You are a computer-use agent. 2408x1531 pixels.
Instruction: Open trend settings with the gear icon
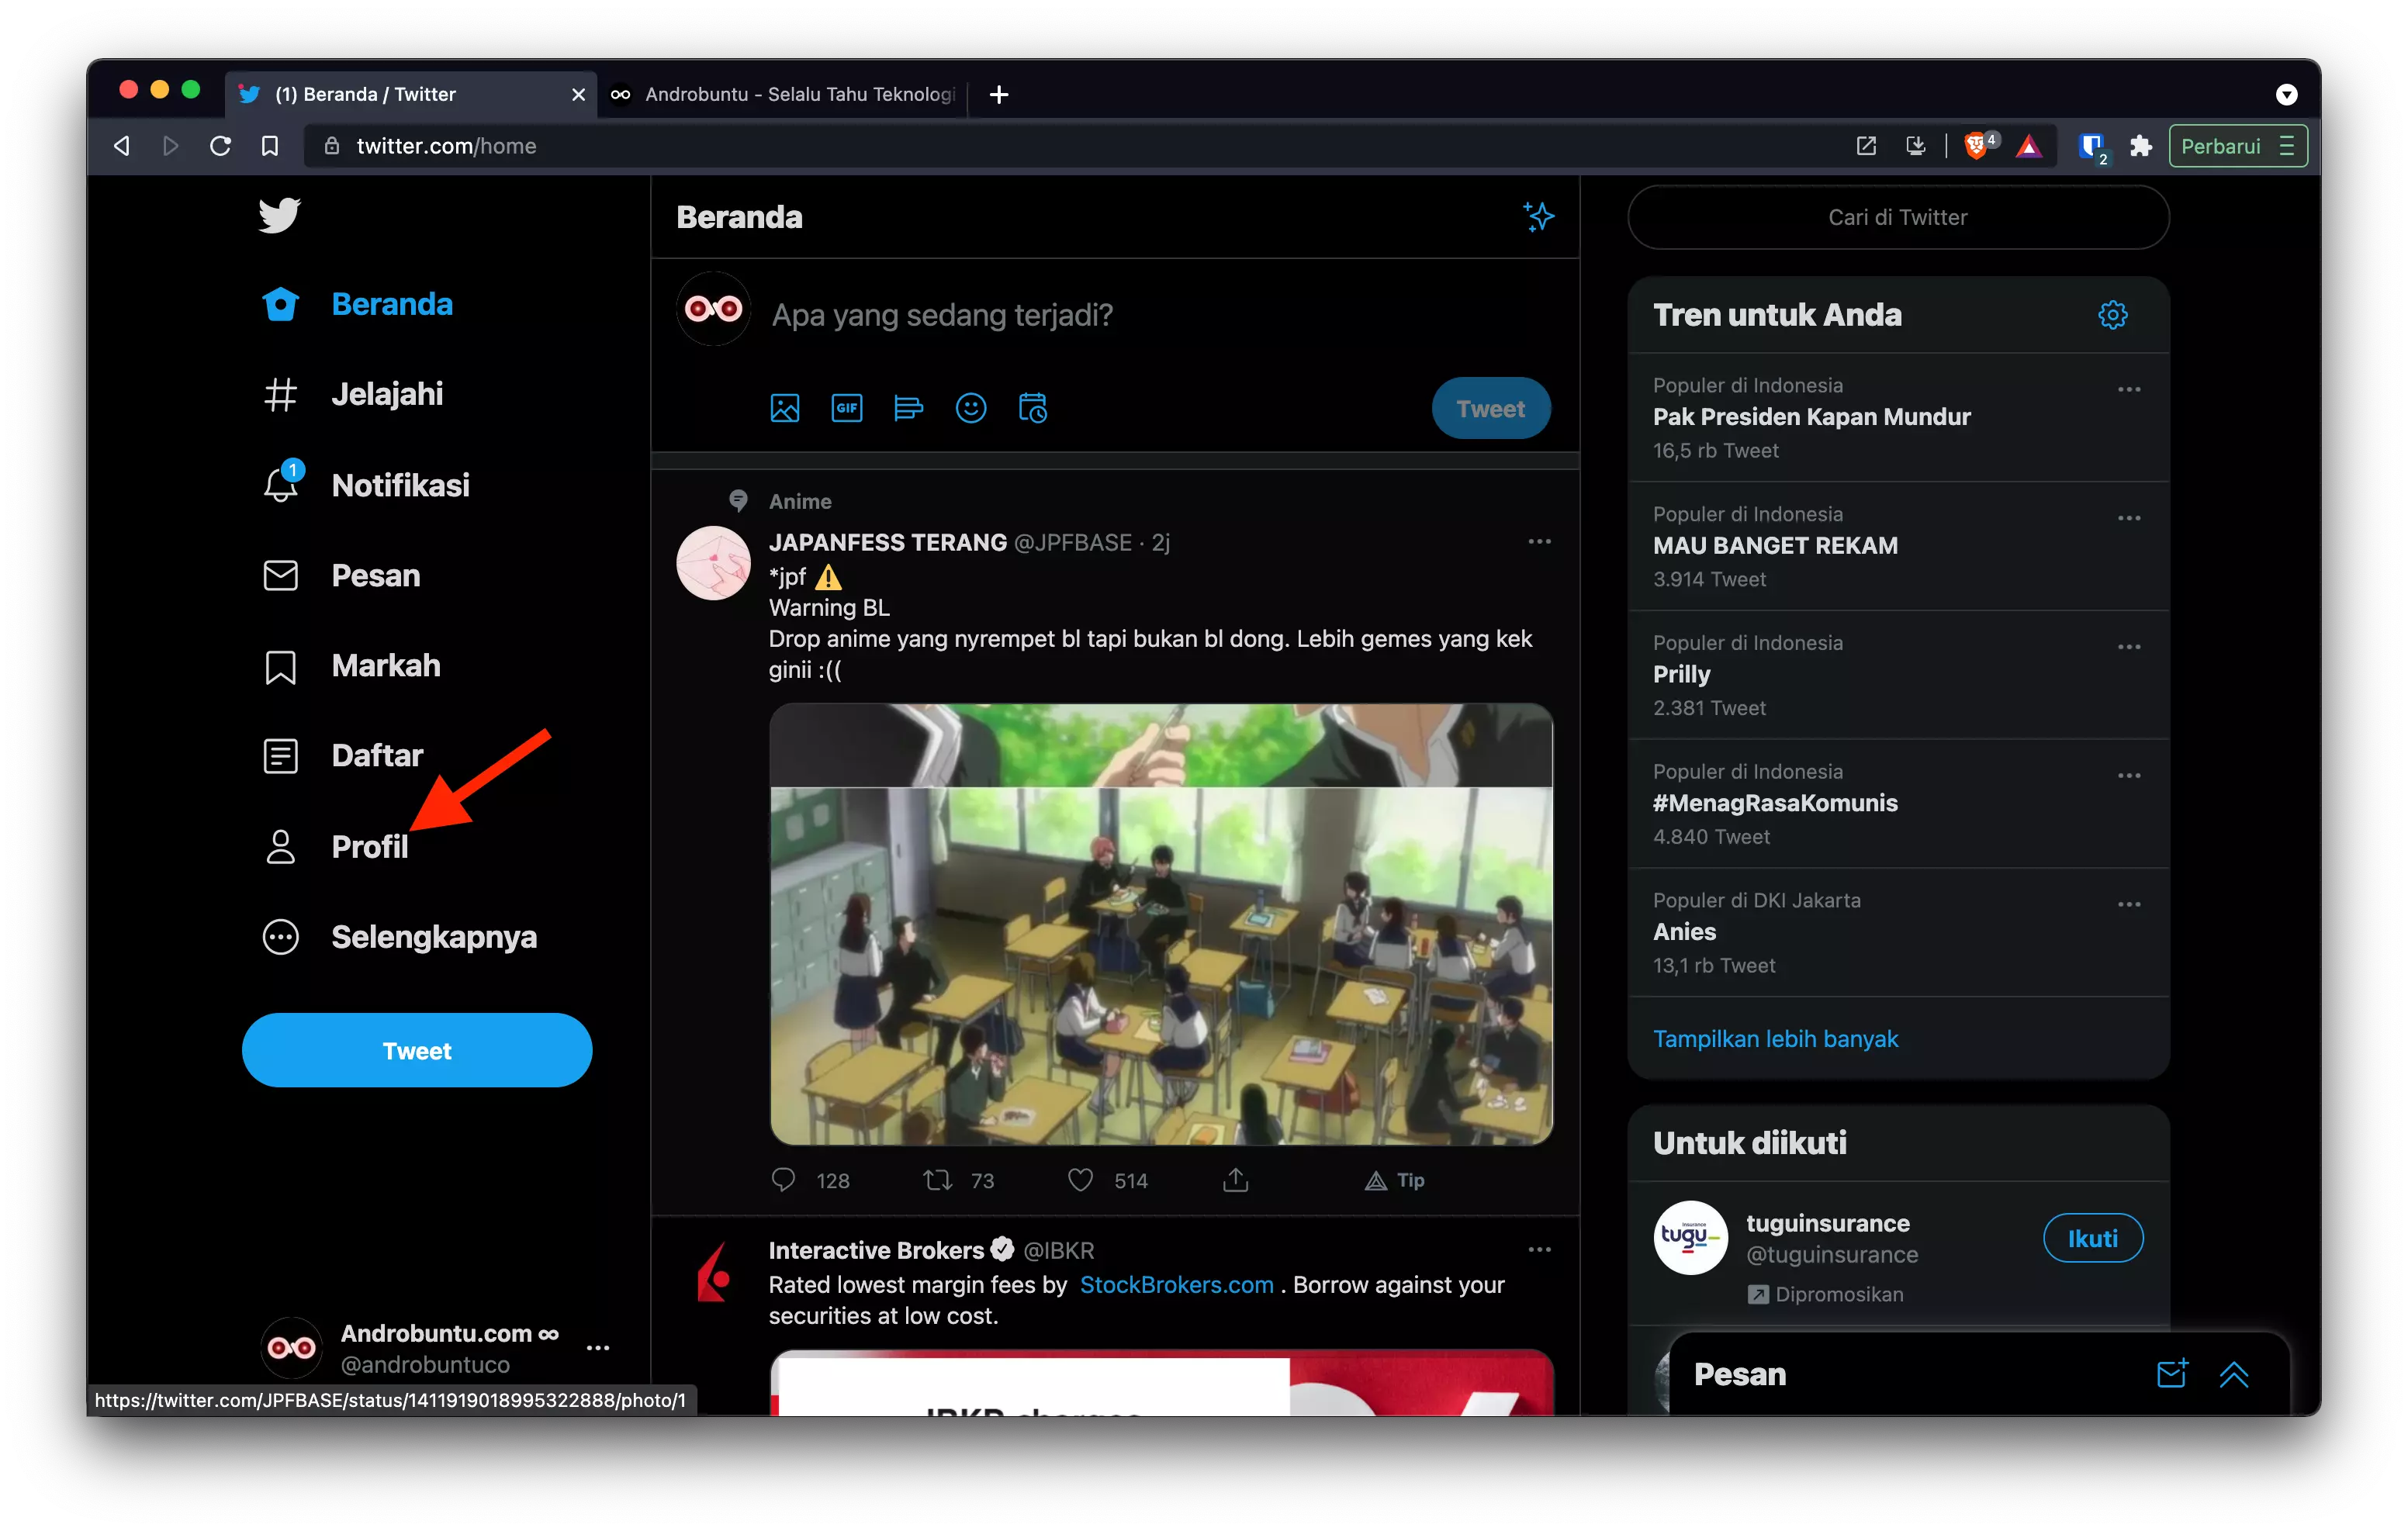(2113, 314)
